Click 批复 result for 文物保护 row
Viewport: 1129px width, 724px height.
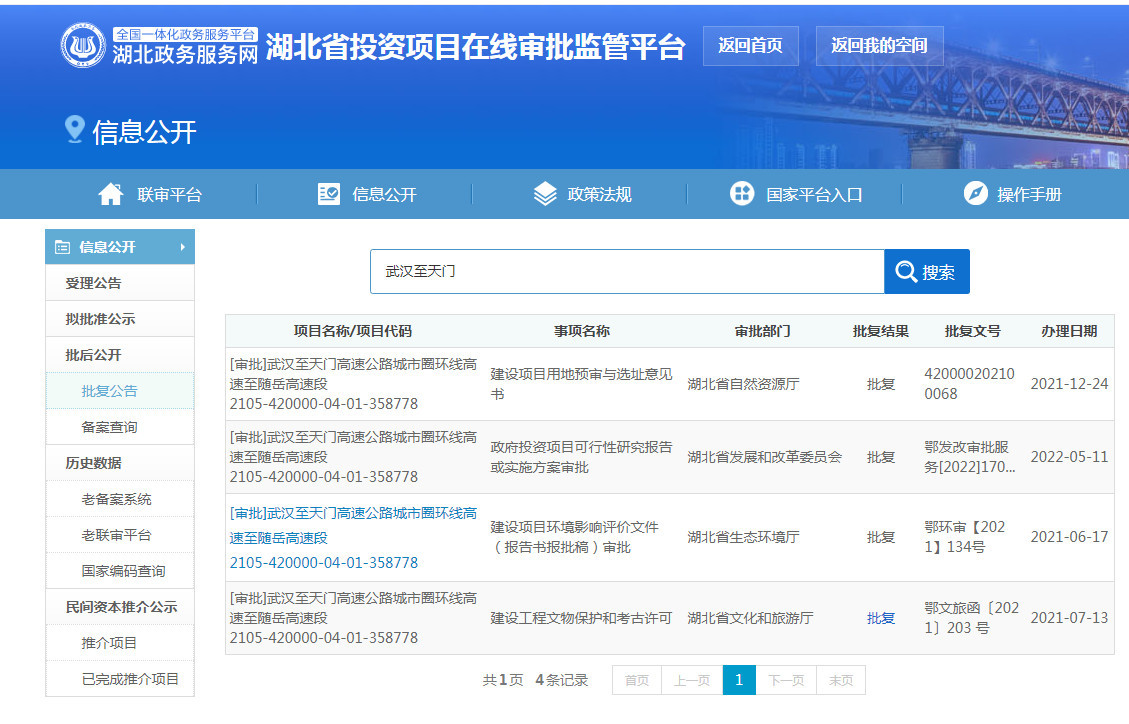pyautogui.click(x=880, y=618)
